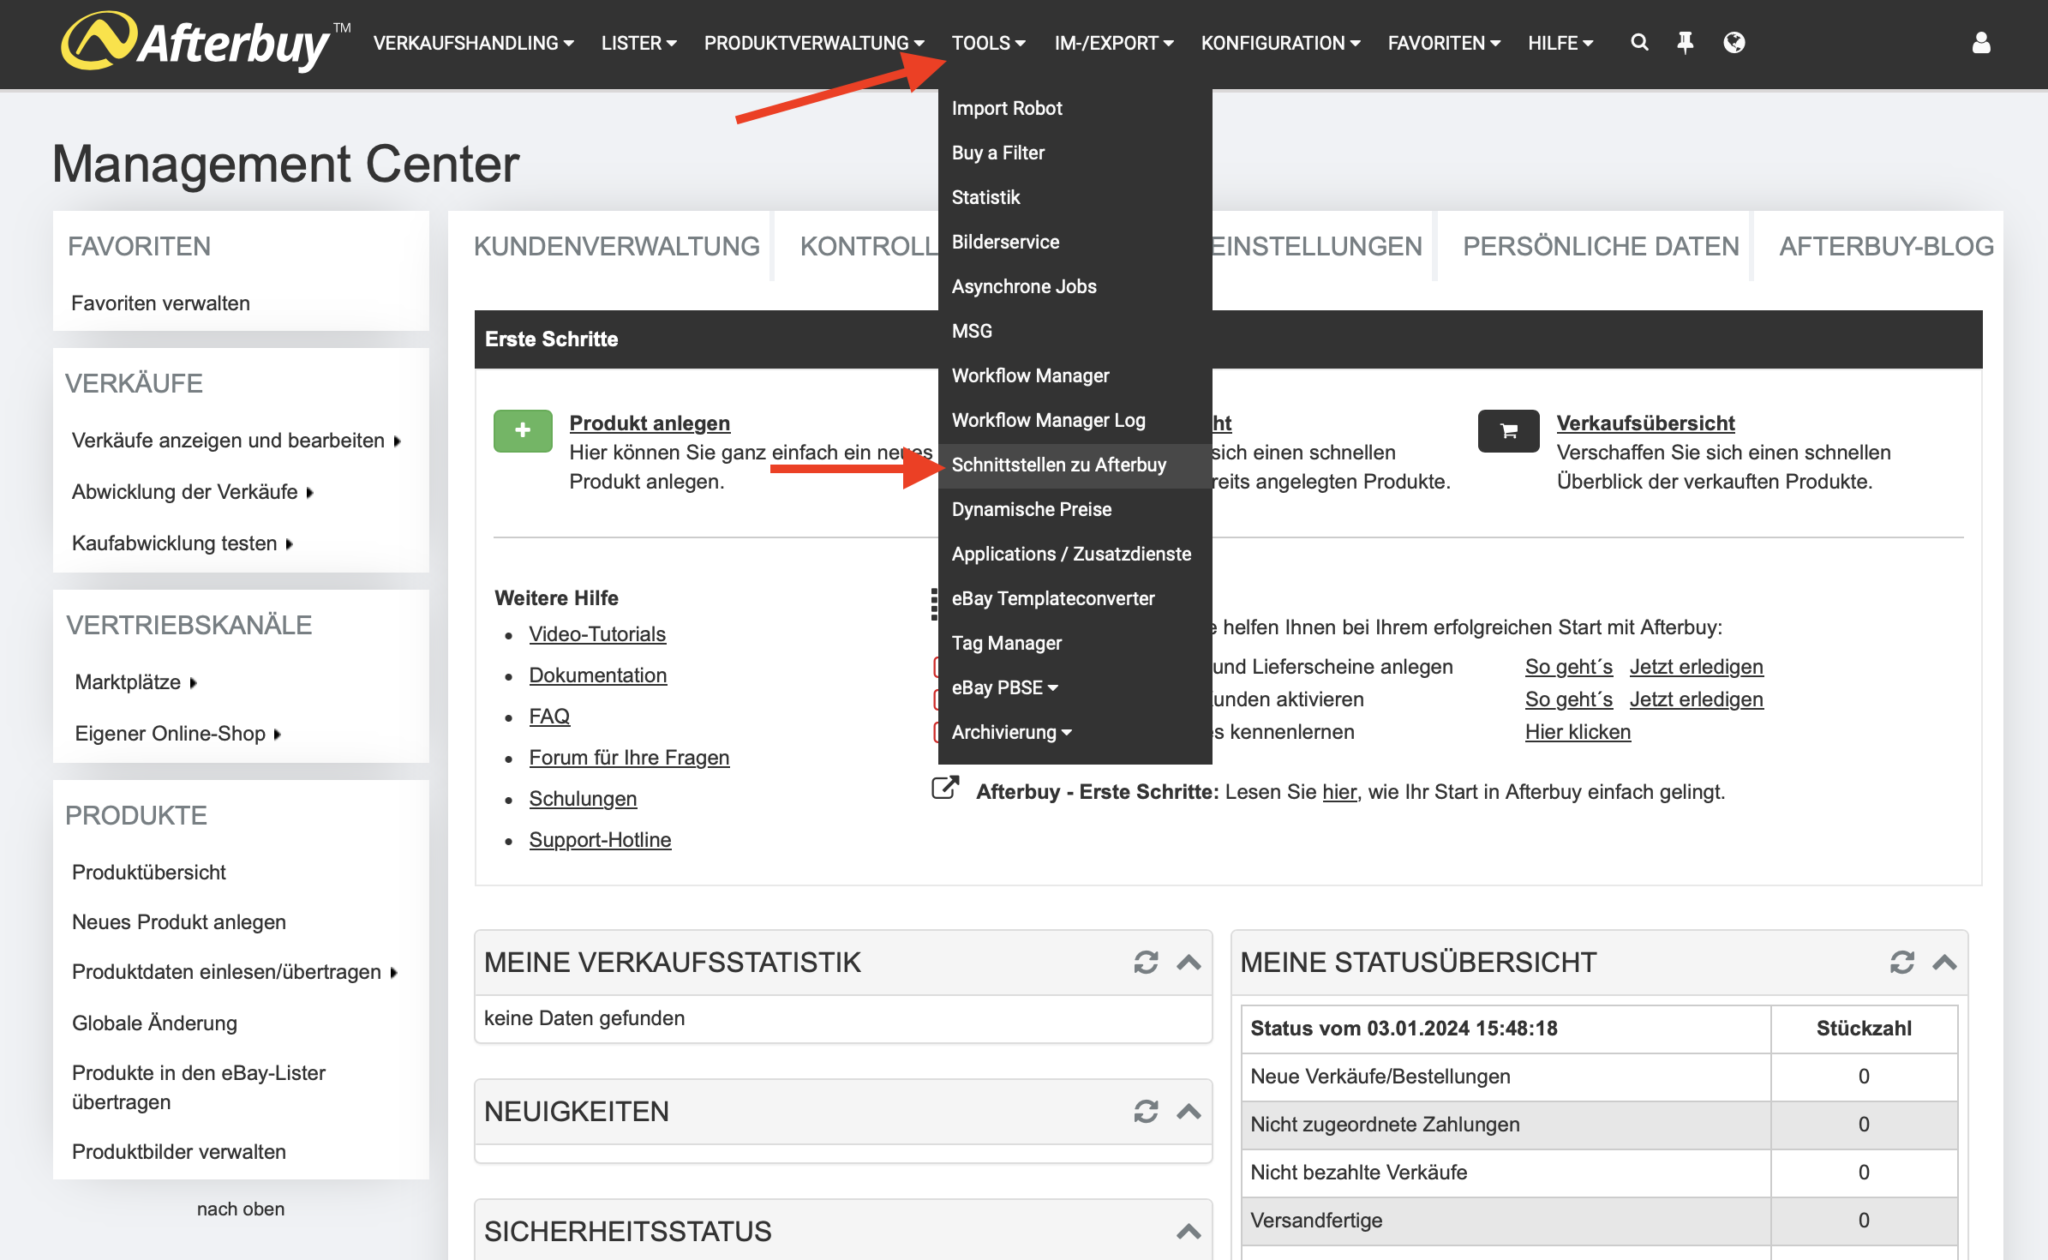
Task: Open Im-/Export dropdown menu
Action: 1114,43
